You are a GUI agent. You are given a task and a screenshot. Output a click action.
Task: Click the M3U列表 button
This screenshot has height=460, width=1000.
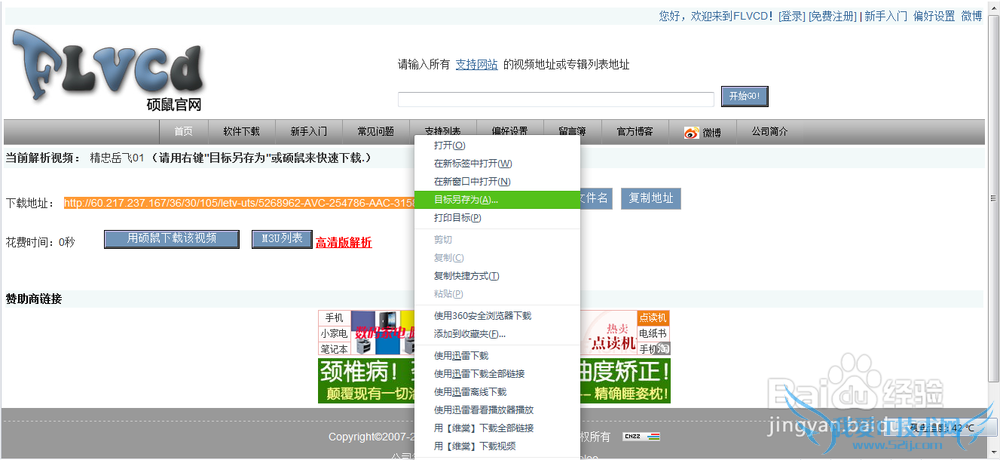(282, 239)
